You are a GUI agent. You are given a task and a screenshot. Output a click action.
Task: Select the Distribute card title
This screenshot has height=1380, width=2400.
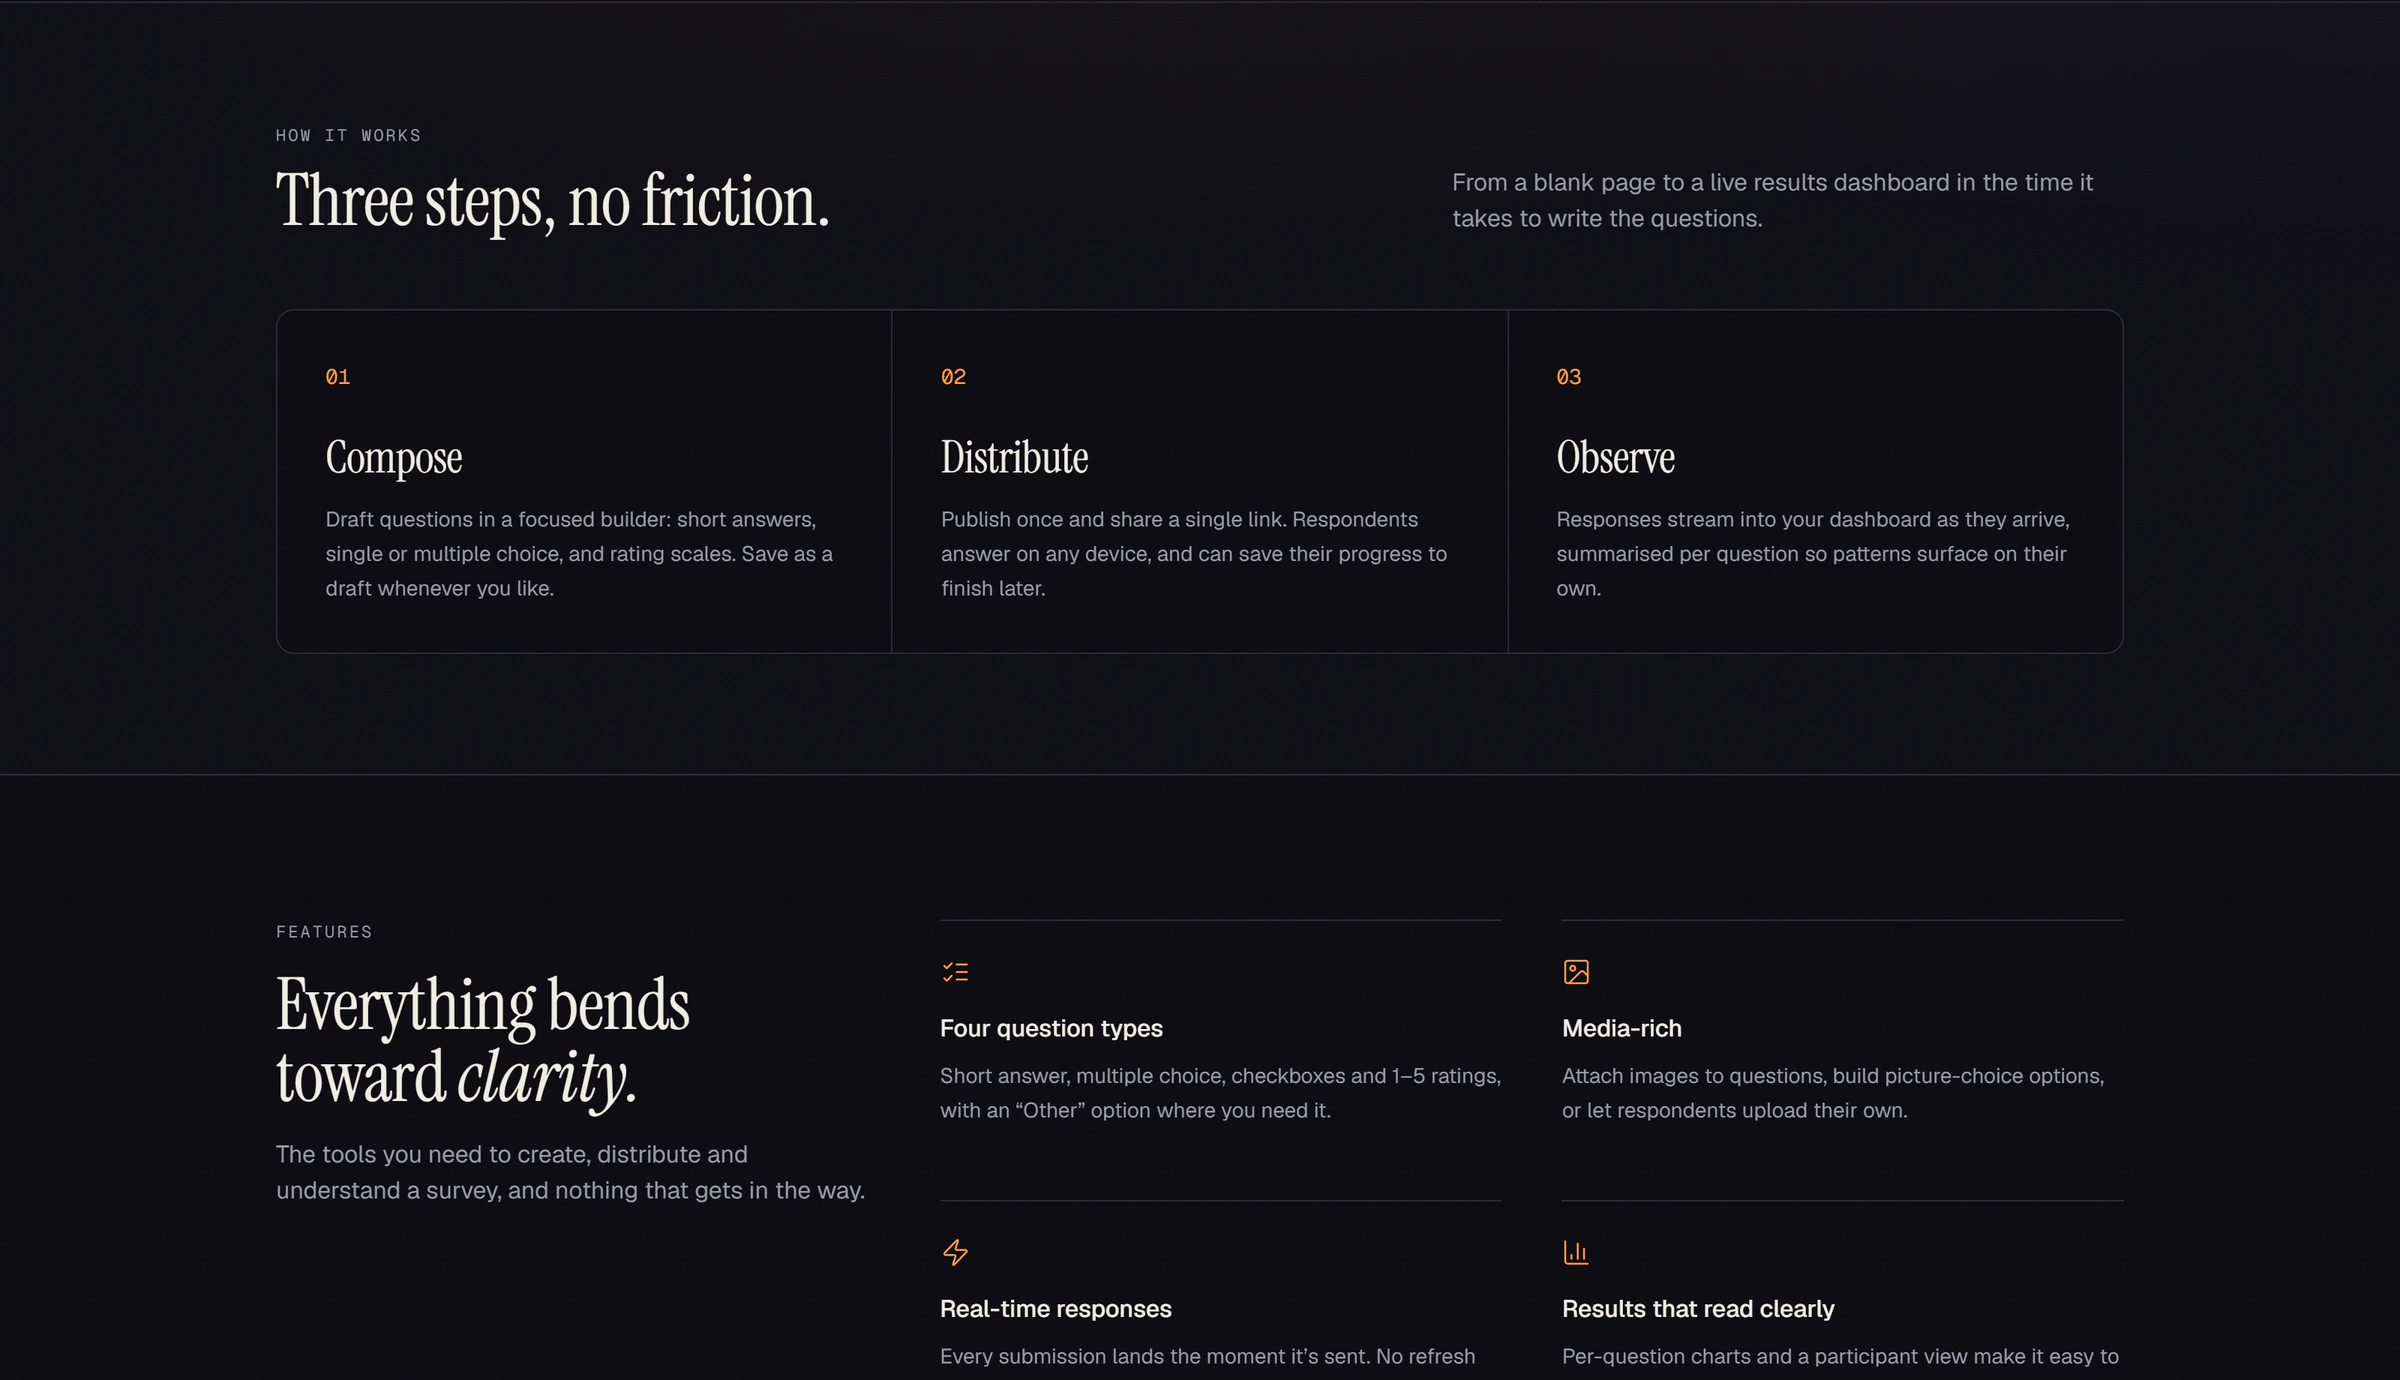tap(1014, 457)
